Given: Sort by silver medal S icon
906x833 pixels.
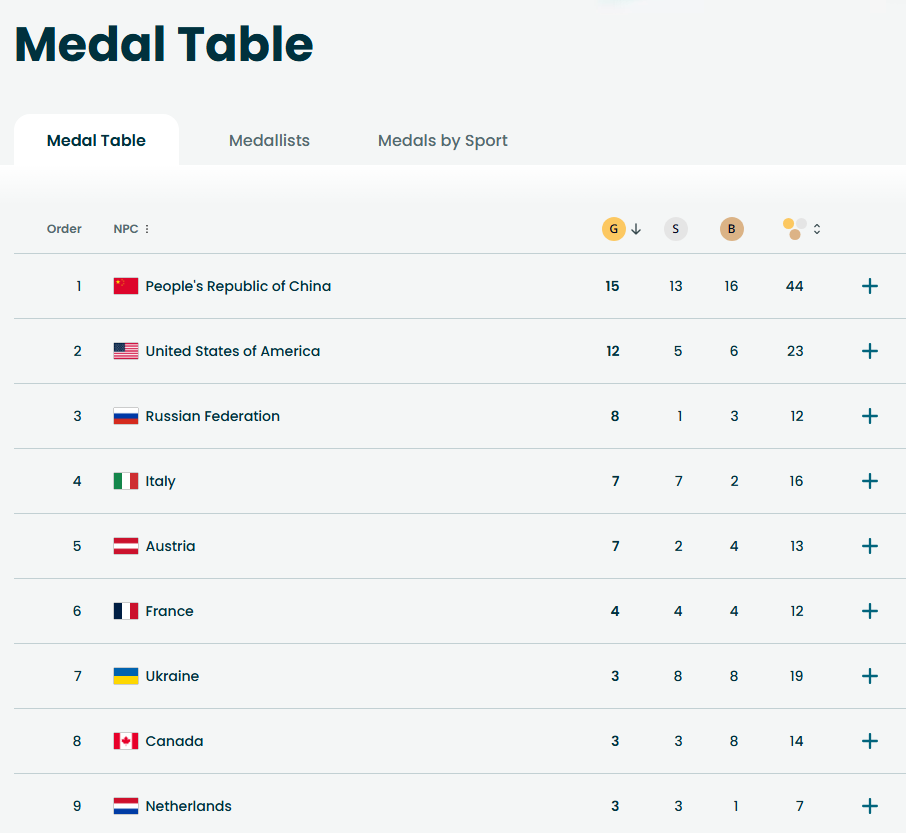Looking at the screenshot, I should pos(675,229).
